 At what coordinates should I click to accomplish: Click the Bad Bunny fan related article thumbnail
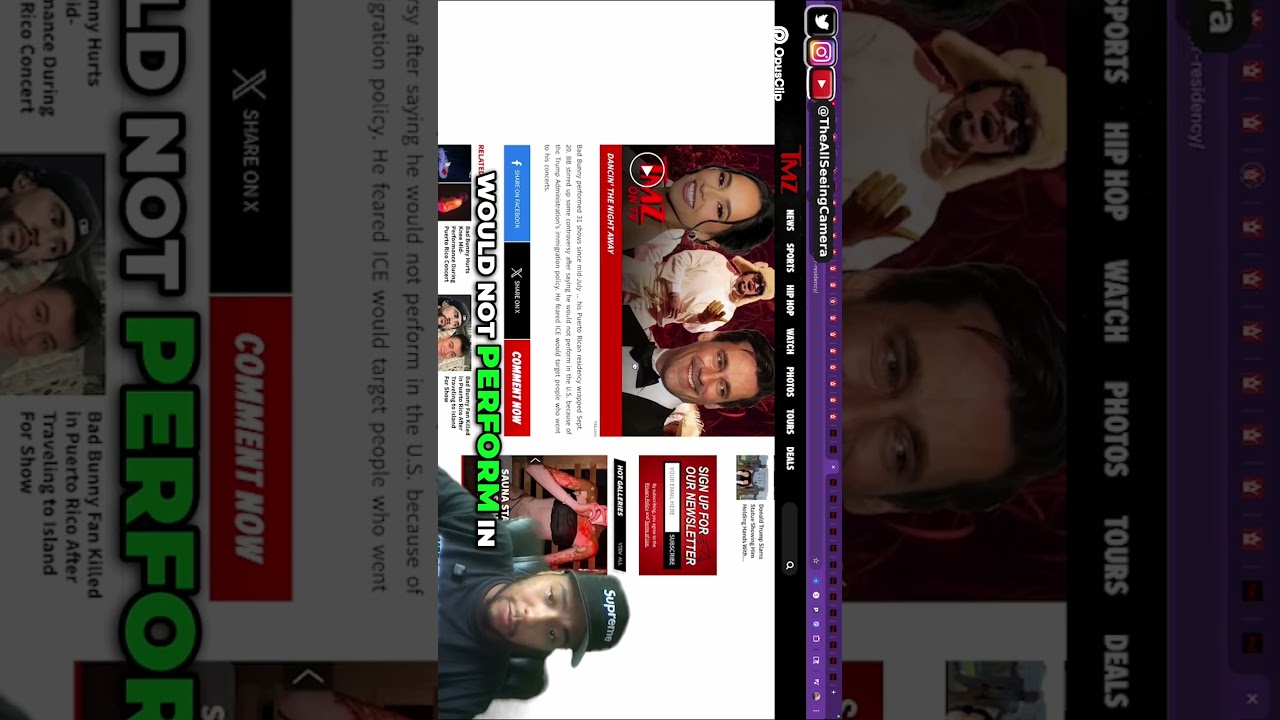[x=454, y=333]
